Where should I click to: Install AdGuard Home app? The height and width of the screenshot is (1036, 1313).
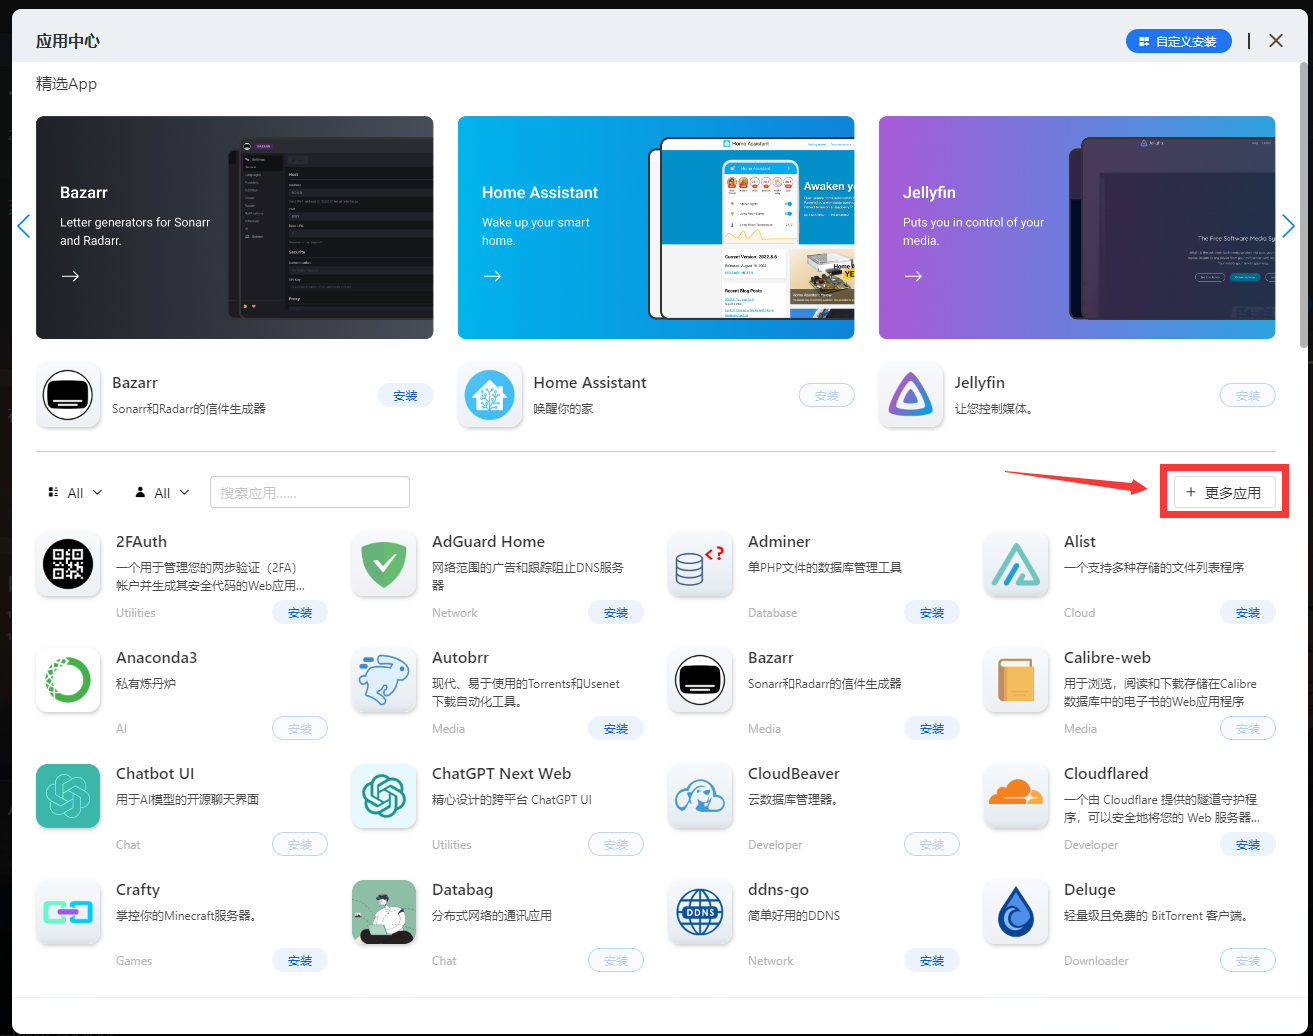[x=616, y=613]
